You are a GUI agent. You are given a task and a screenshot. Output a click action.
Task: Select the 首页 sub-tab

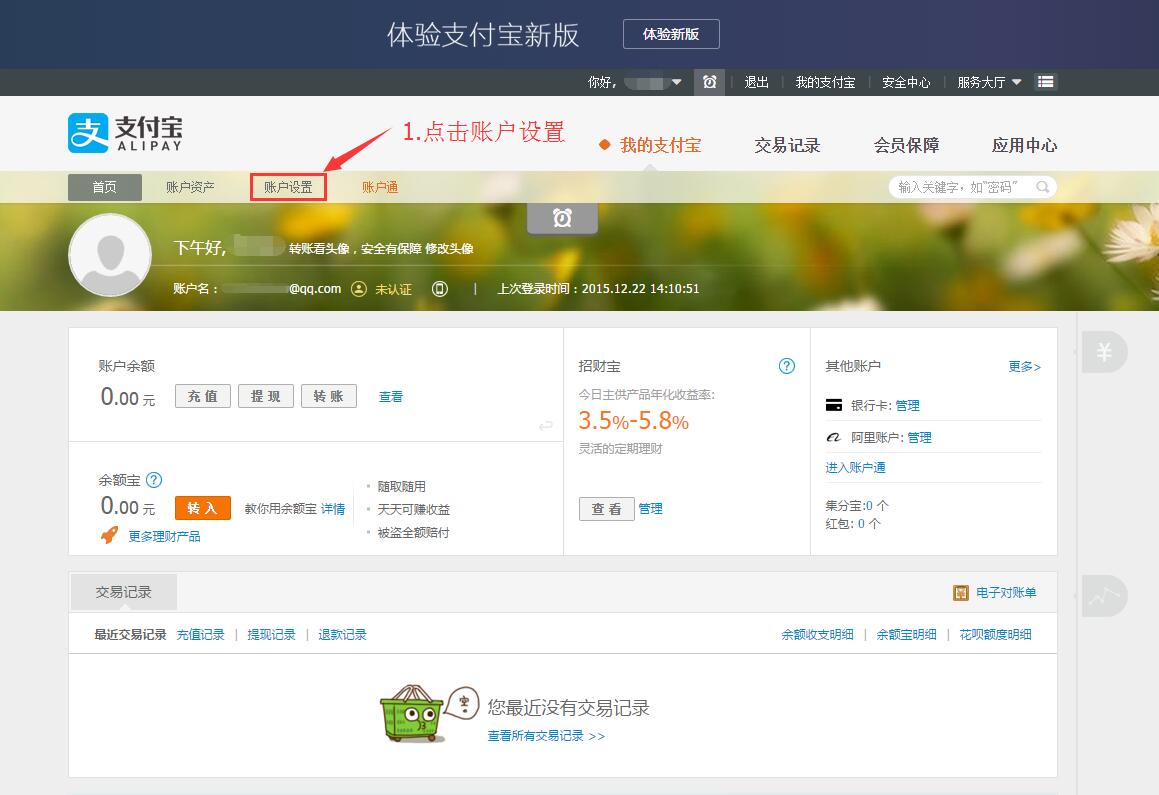pyautogui.click(x=105, y=187)
